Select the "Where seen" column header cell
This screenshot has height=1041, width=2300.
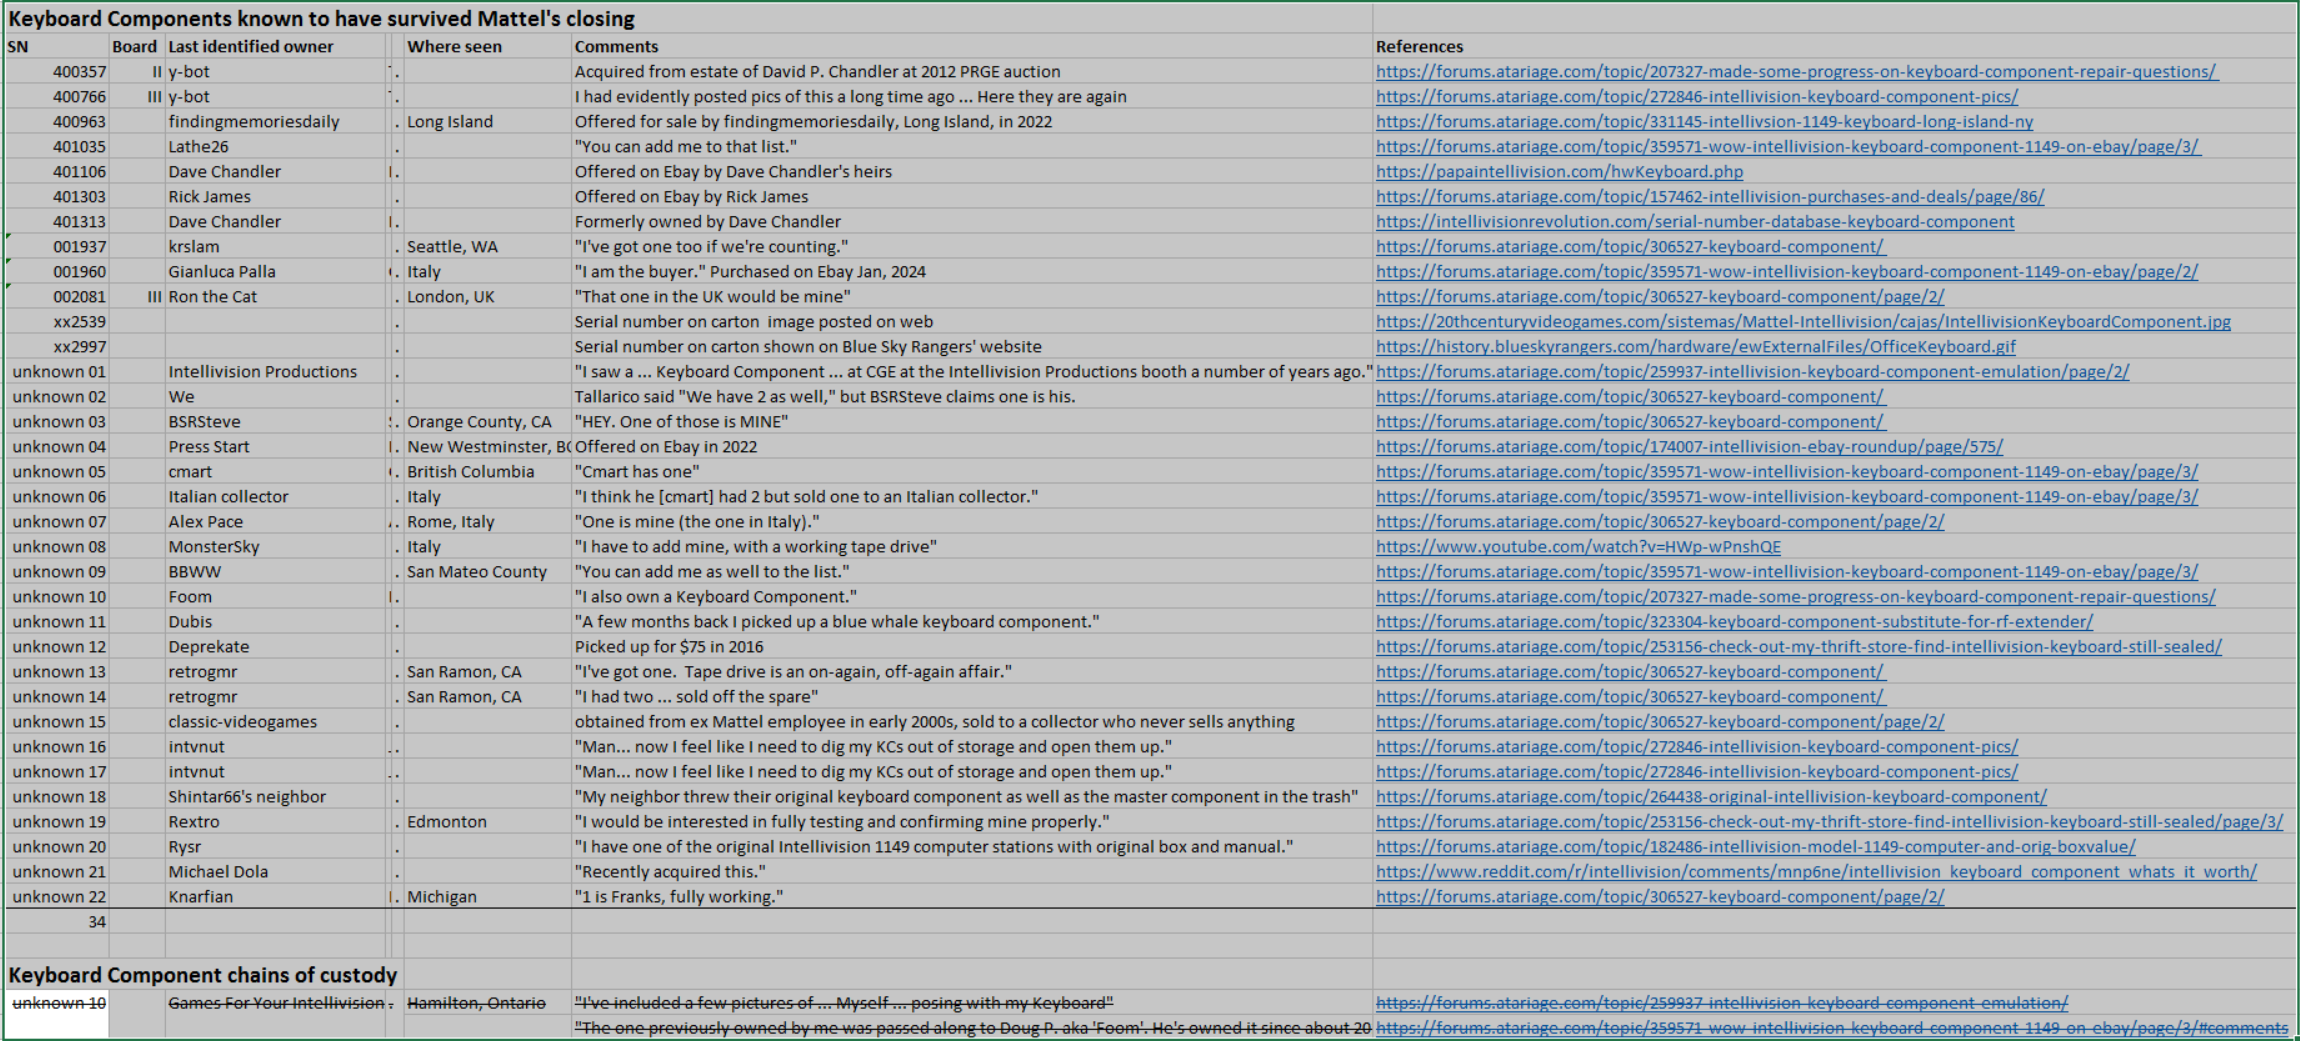coord(454,47)
